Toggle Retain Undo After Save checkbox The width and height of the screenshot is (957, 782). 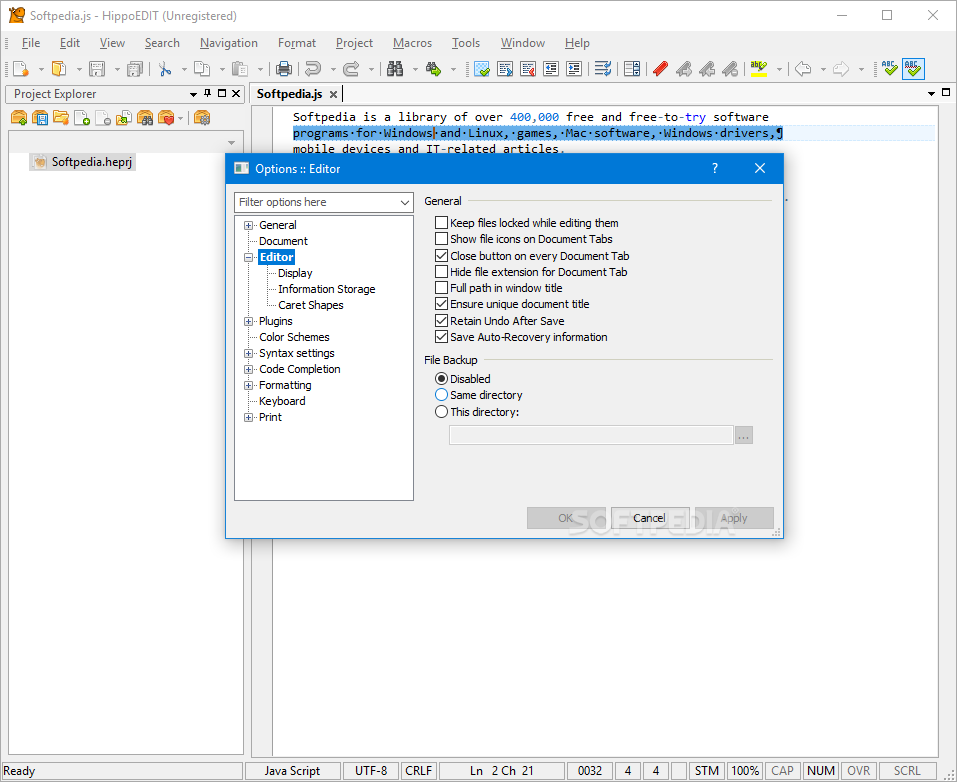pos(441,320)
